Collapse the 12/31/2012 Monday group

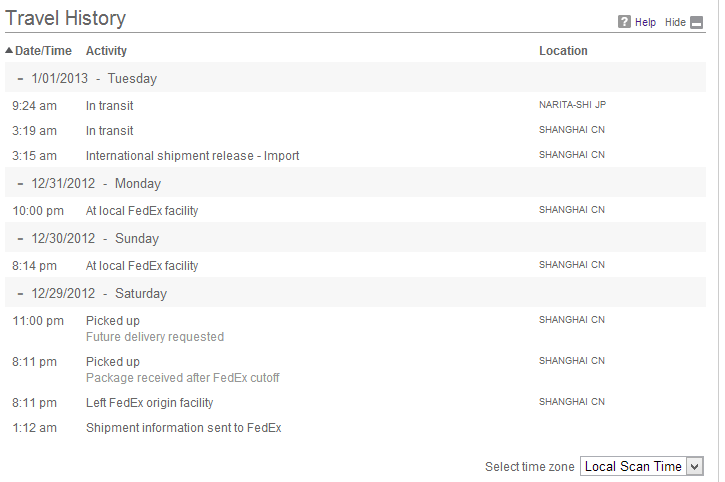point(20,184)
